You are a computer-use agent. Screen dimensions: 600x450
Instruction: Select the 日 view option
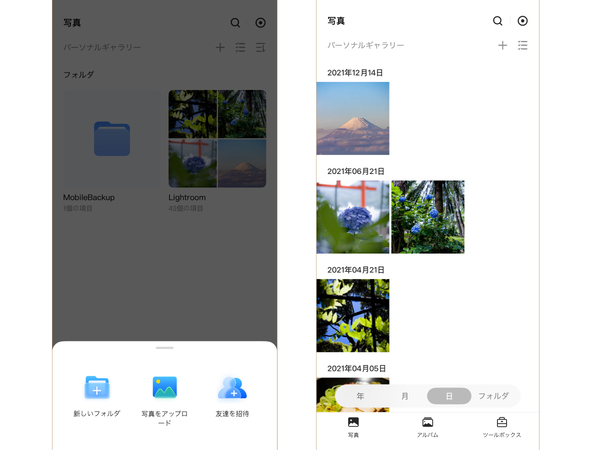pos(449,396)
